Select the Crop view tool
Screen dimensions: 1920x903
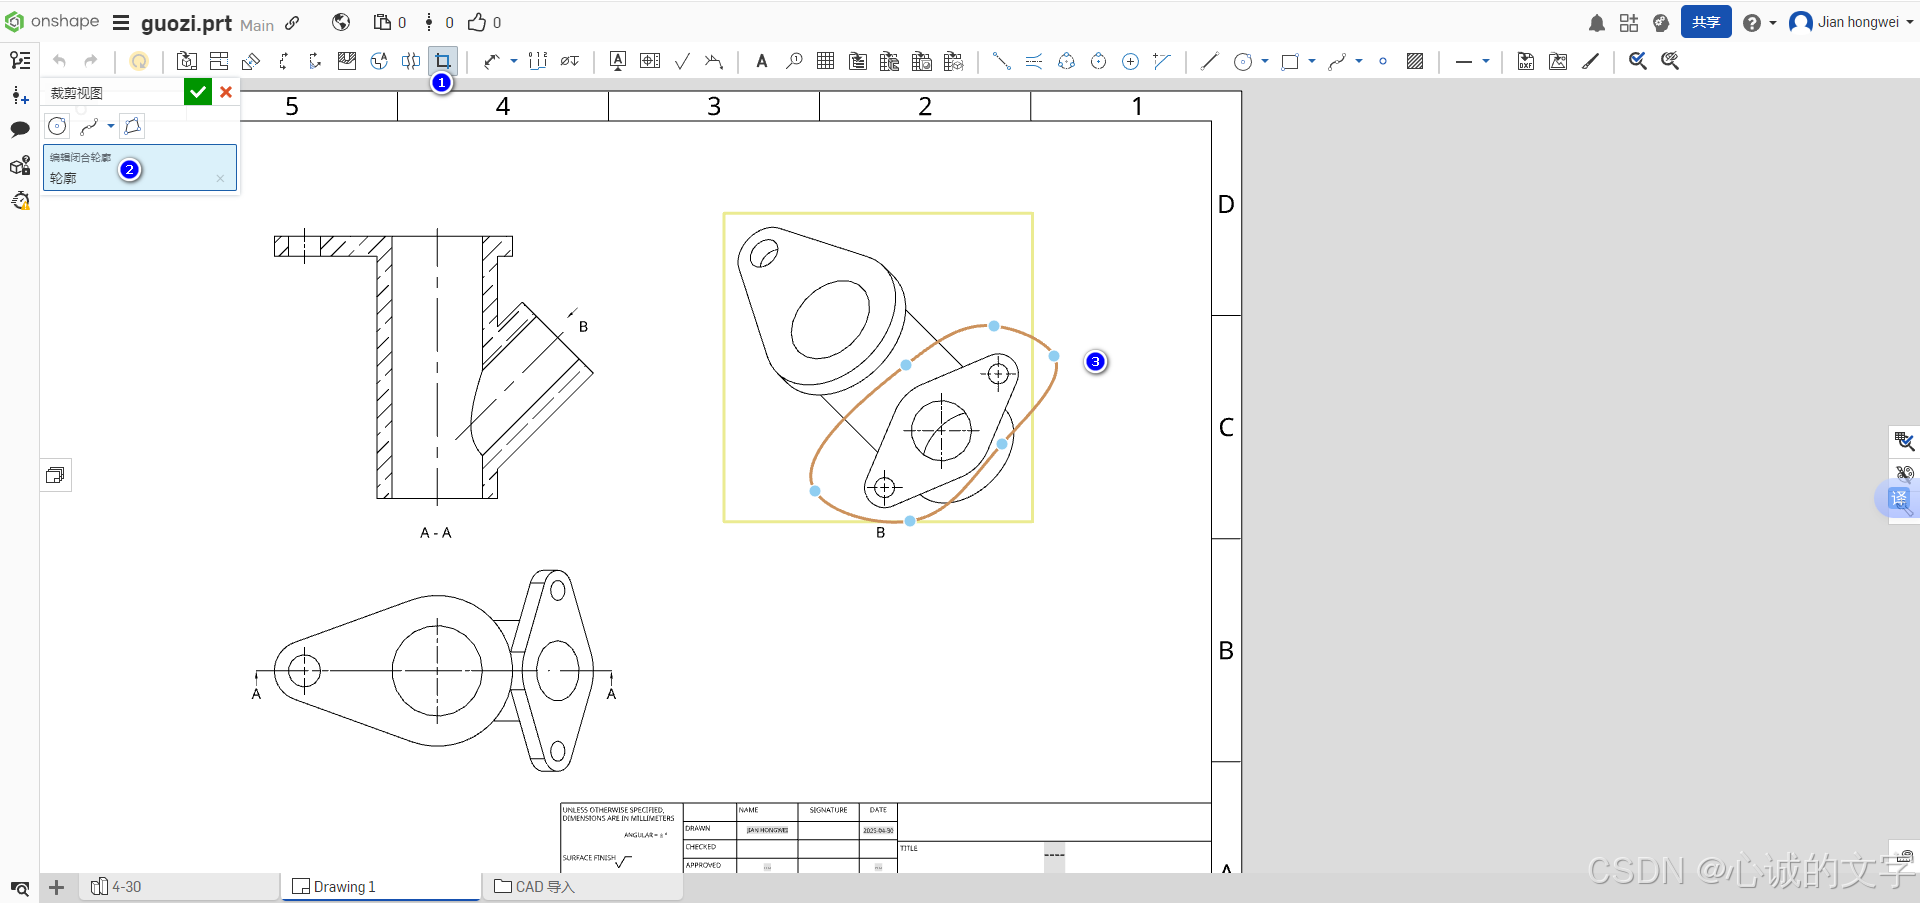point(443,61)
